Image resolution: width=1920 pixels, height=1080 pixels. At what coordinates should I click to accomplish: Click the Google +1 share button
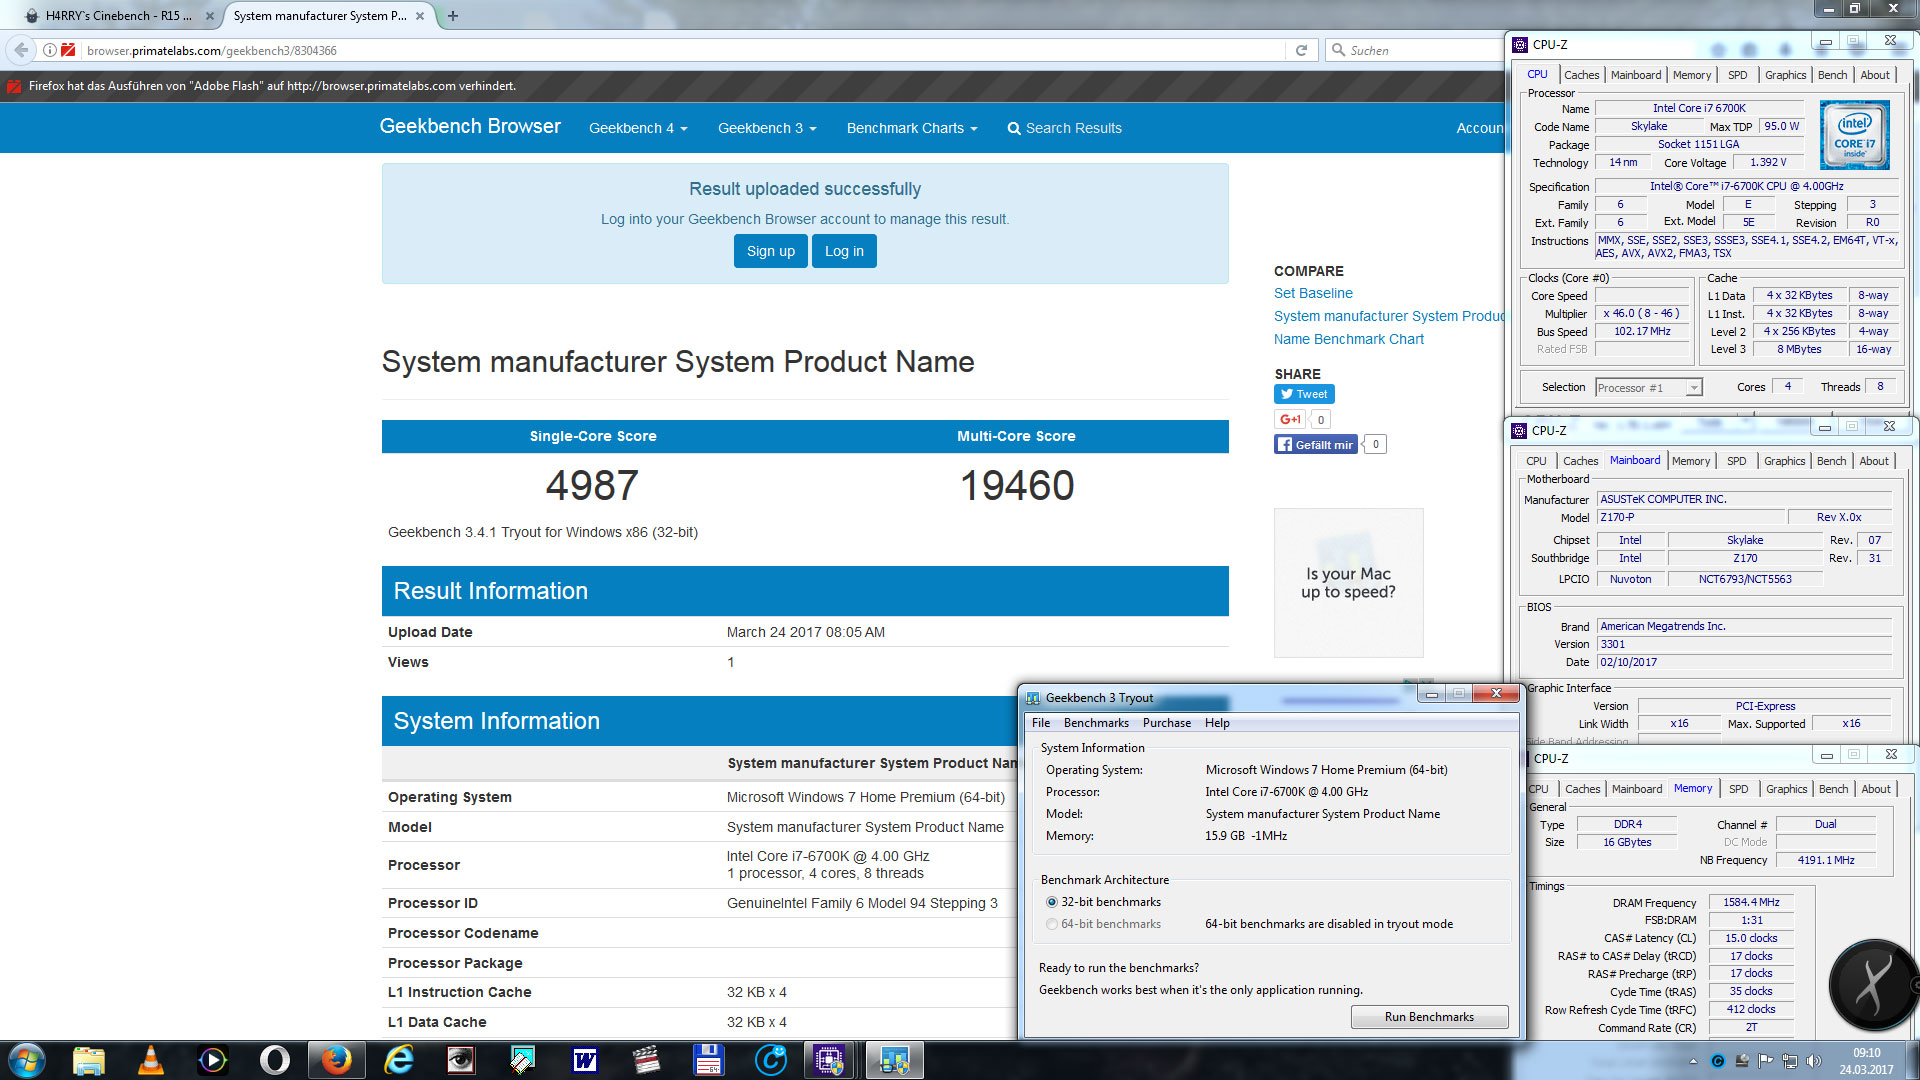click(1290, 420)
